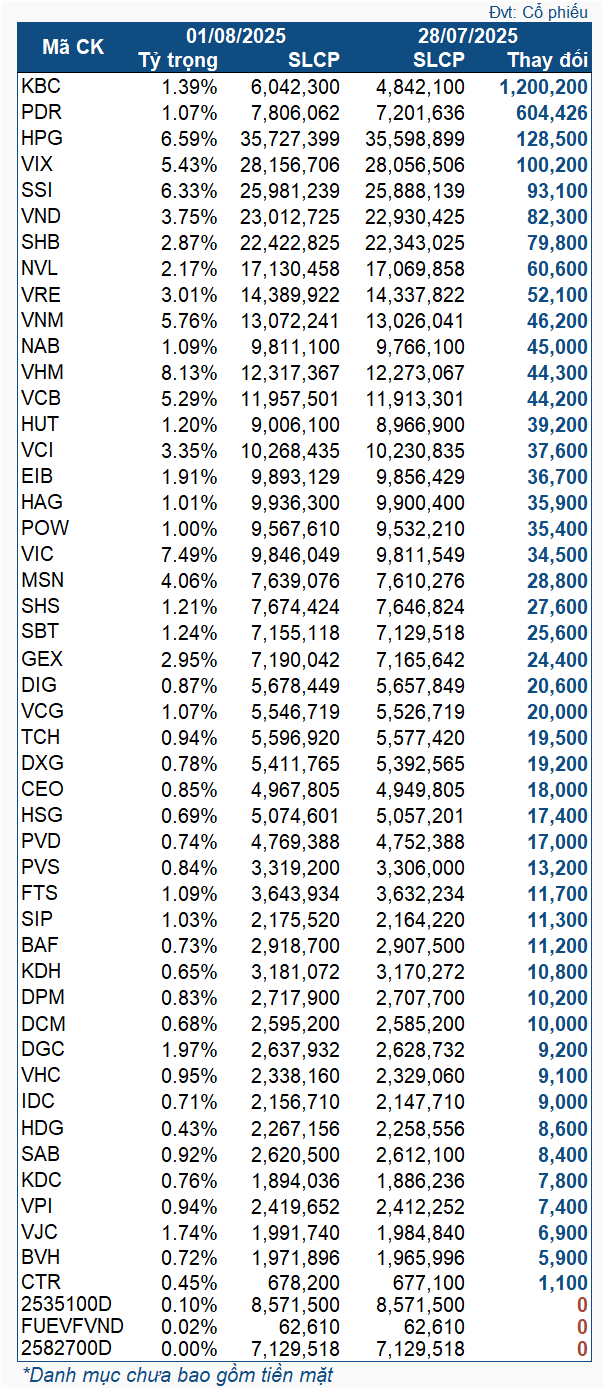Click VIC's 7.49% weight value
Viewport: 603px width, 1388px height.
coord(189,555)
